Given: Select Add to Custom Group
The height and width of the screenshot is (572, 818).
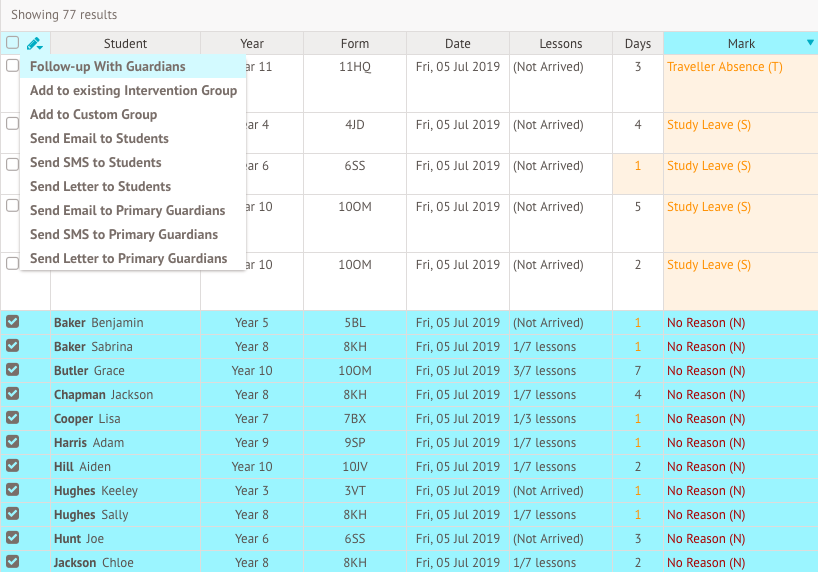Looking at the screenshot, I should (x=93, y=115).
